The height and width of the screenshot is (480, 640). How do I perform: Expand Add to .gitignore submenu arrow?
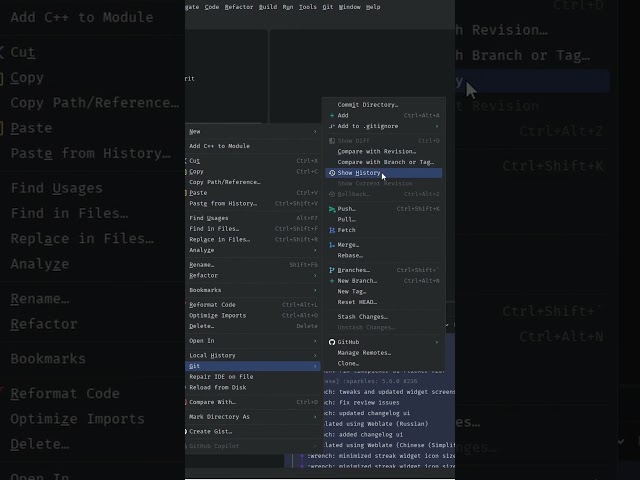(x=437, y=126)
